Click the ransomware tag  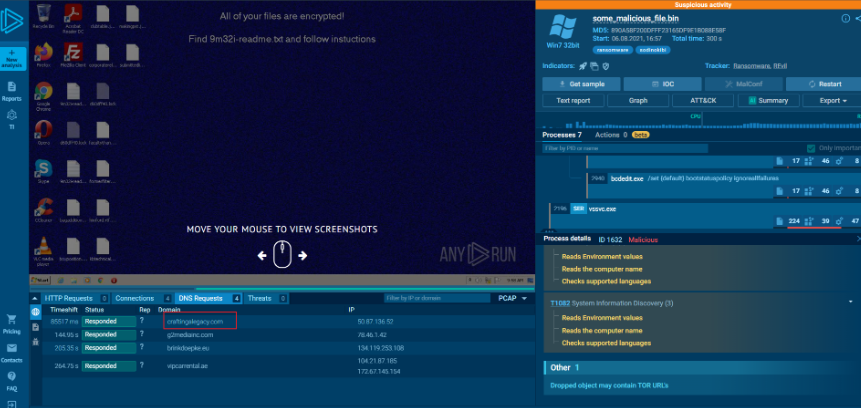click(x=612, y=50)
